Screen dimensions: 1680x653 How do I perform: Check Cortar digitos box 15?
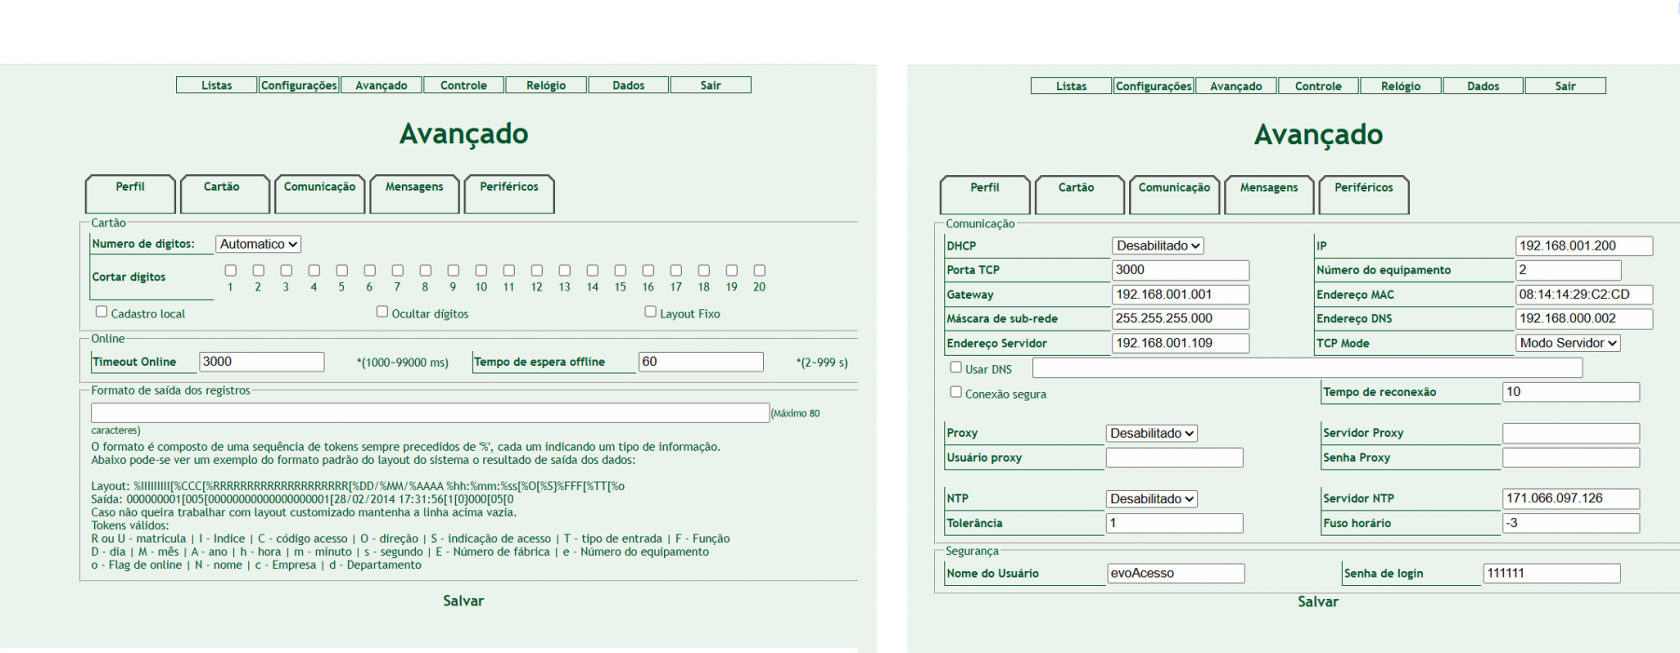click(x=620, y=270)
